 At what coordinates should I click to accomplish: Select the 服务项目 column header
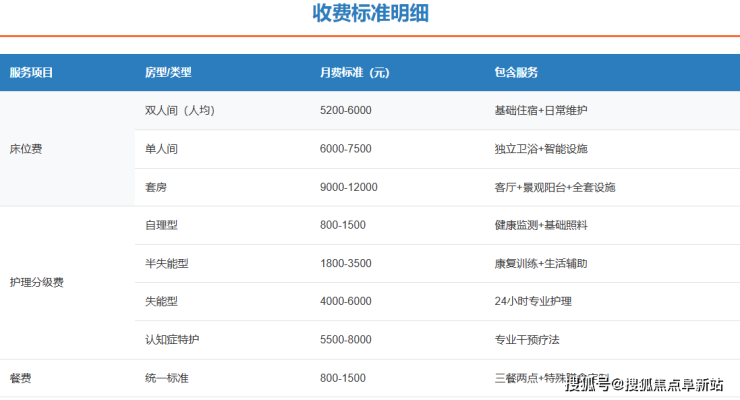[31, 73]
